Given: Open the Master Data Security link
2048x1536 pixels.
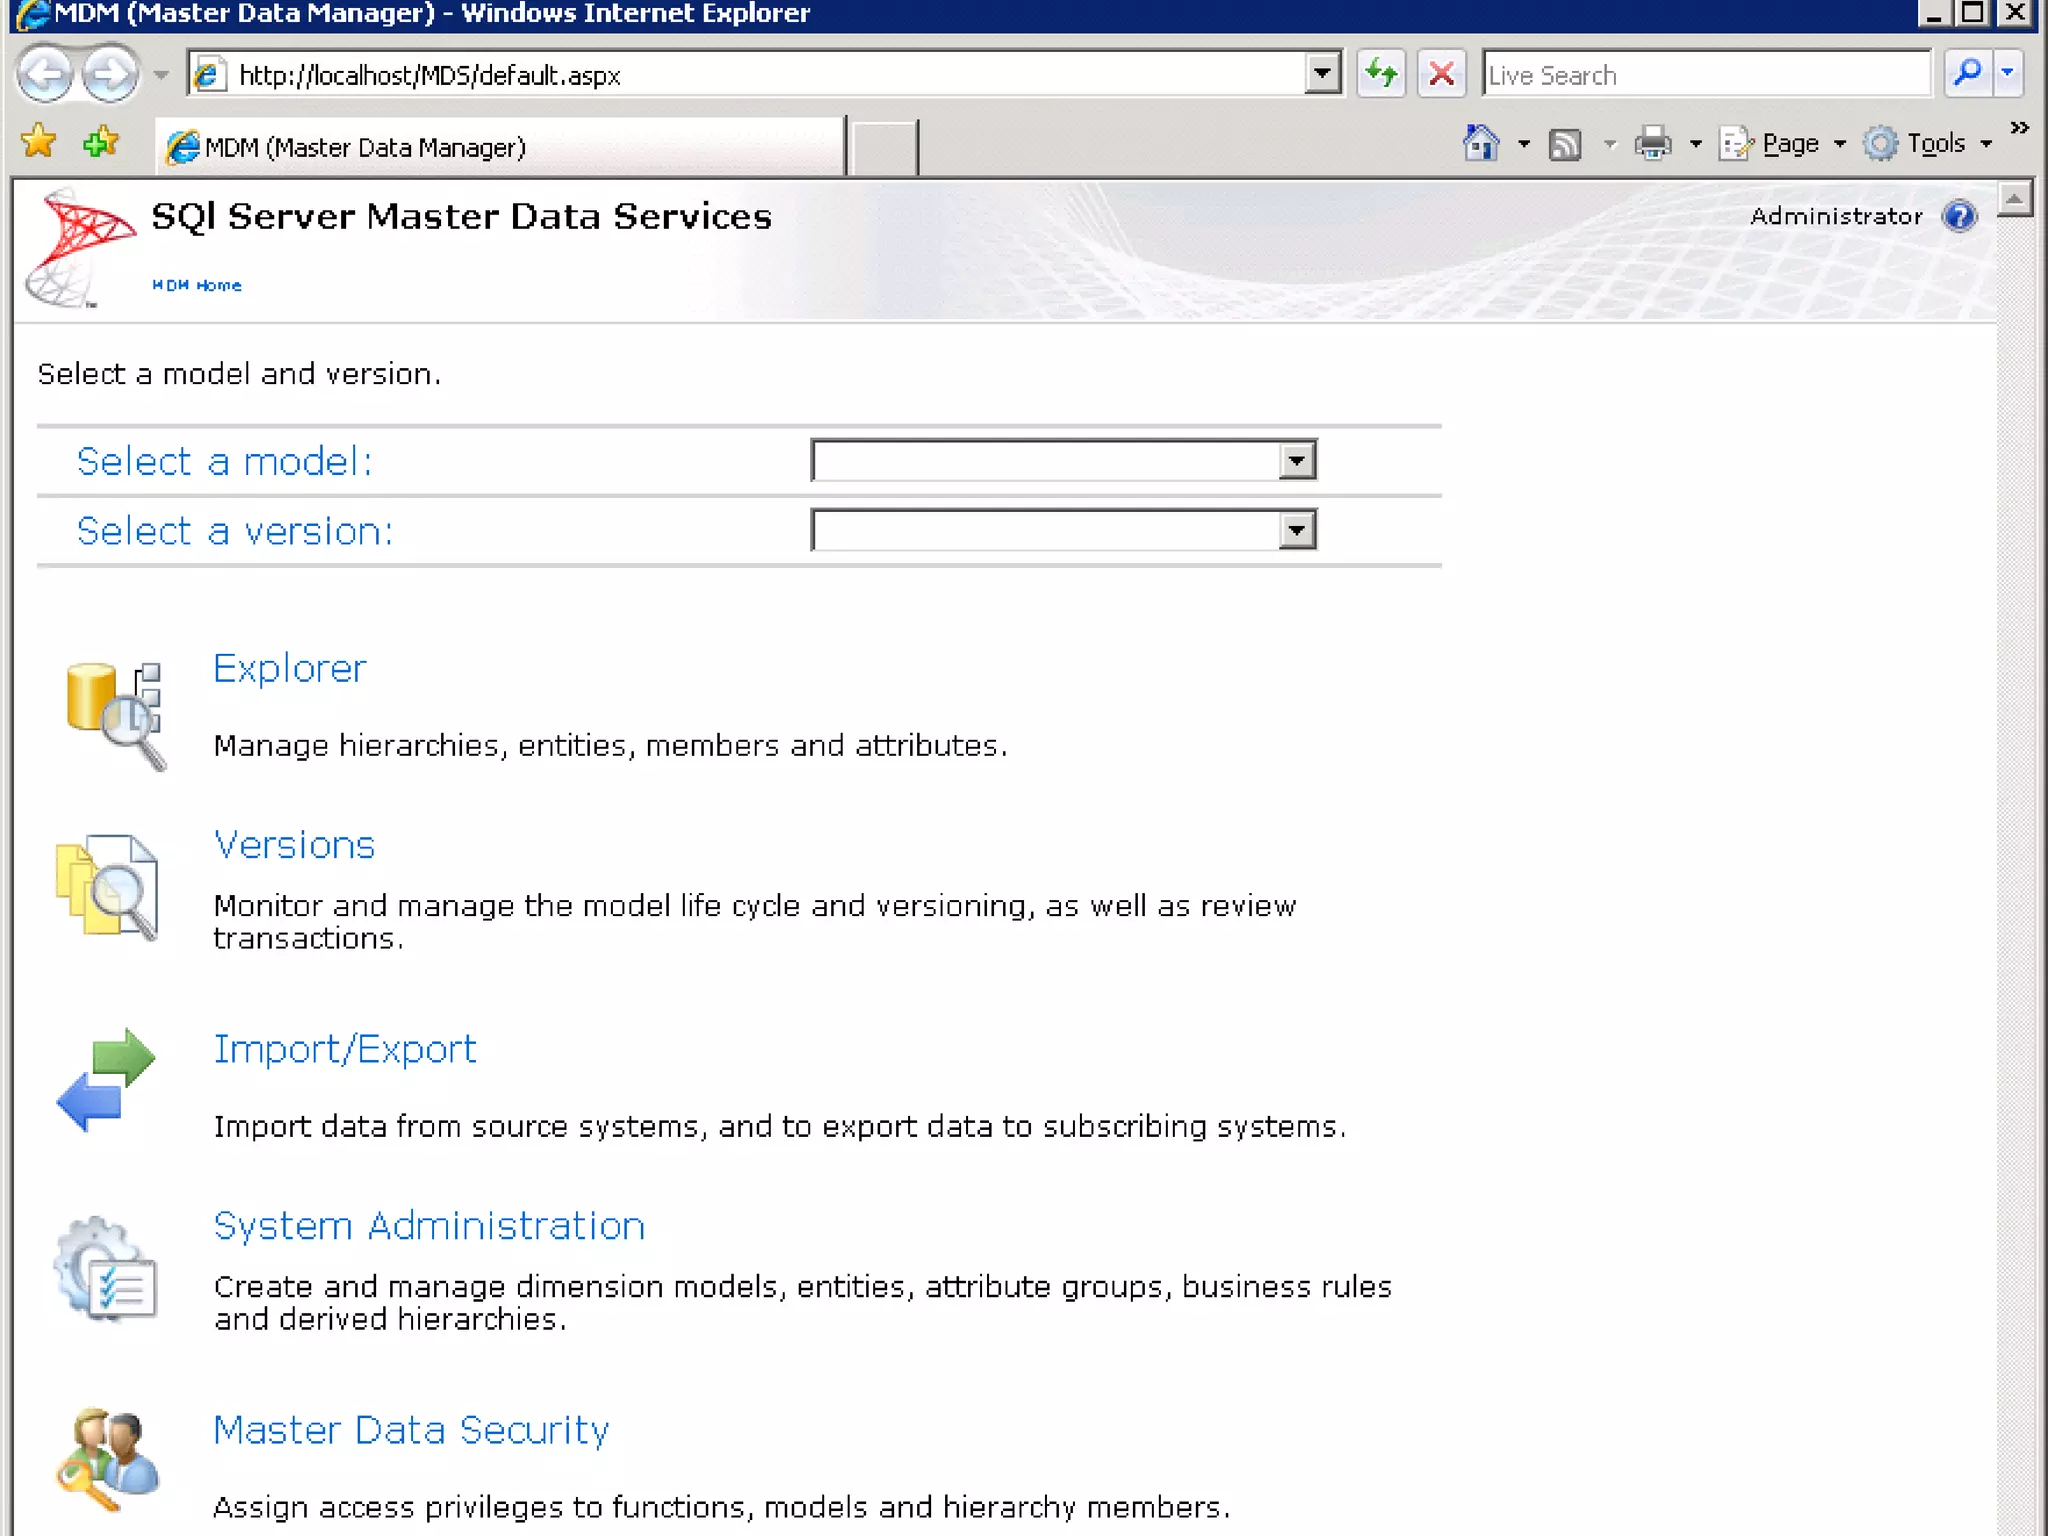Looking at the screenshot, I should click(411, 1430).
